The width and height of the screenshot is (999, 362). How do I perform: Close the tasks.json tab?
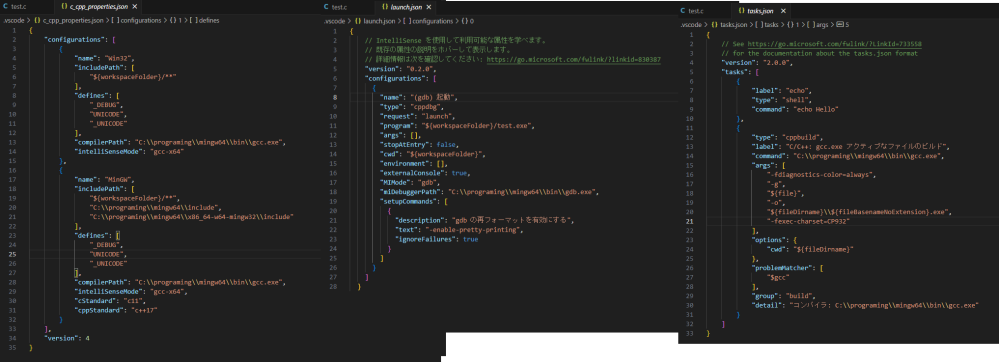[783, 11]
